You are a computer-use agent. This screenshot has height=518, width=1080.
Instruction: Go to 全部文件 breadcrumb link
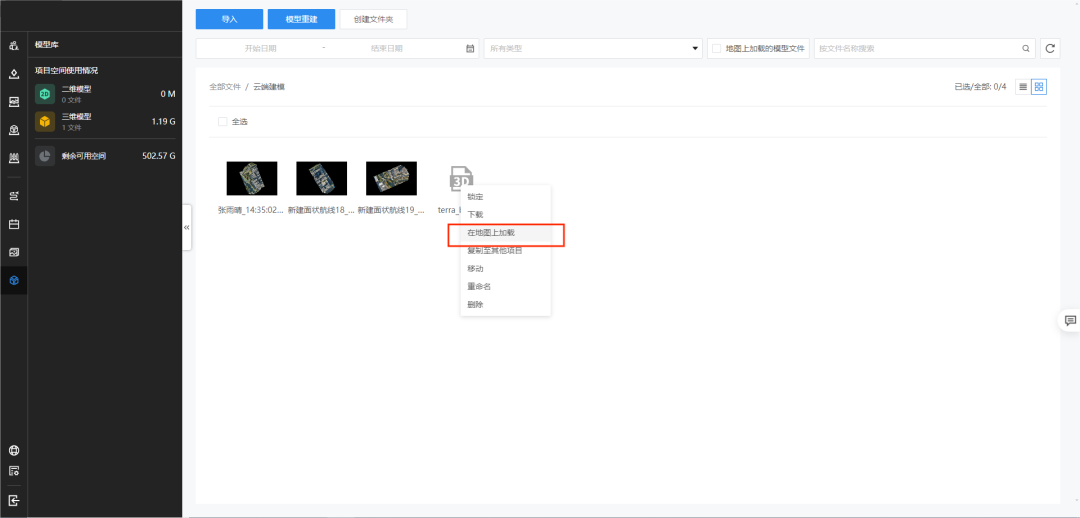coord(225,87)
